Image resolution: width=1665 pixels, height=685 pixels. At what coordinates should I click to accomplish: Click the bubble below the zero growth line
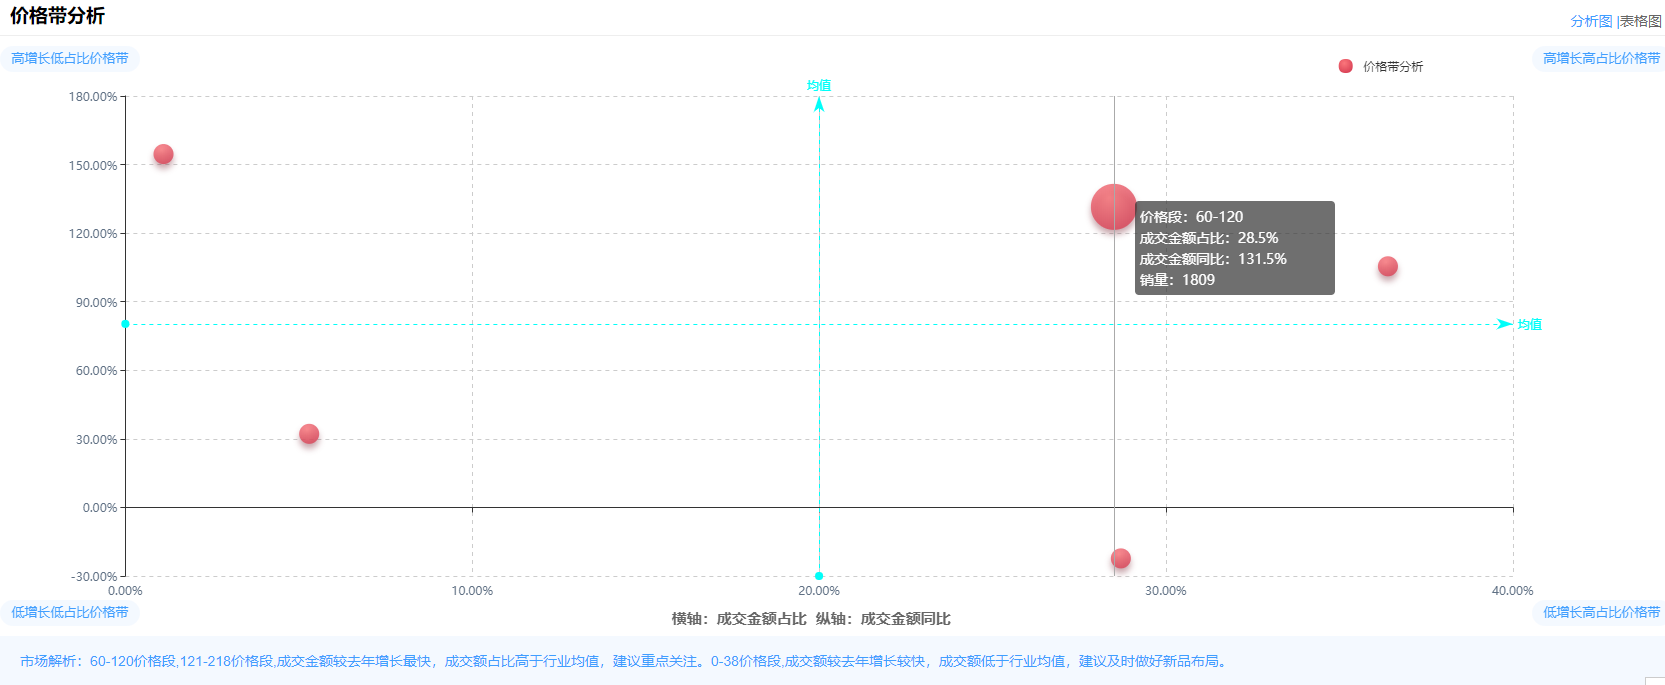[1120, 558]
